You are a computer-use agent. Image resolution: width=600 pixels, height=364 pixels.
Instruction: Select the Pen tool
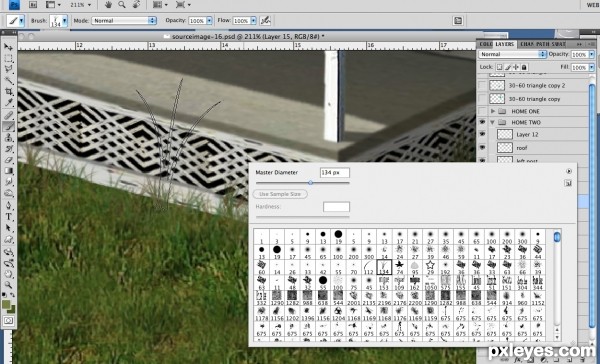click(8, 206)
